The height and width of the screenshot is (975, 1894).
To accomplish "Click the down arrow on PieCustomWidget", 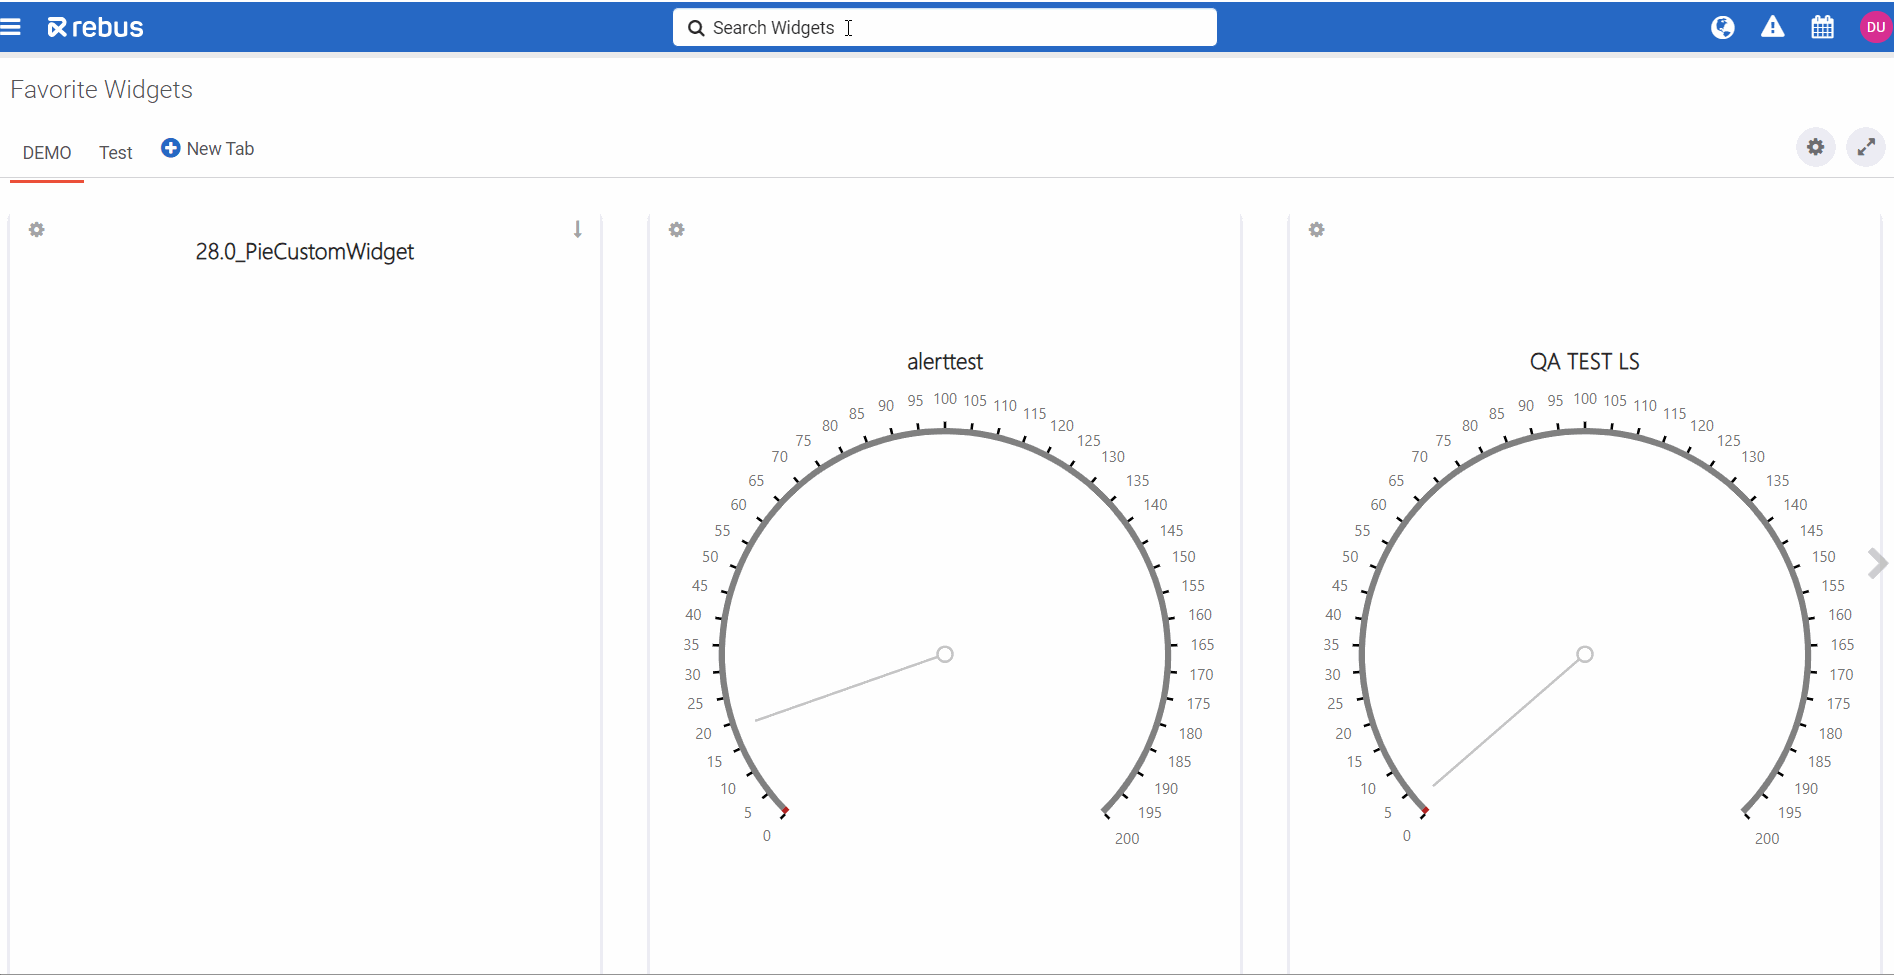I will (x=577, y=229).
